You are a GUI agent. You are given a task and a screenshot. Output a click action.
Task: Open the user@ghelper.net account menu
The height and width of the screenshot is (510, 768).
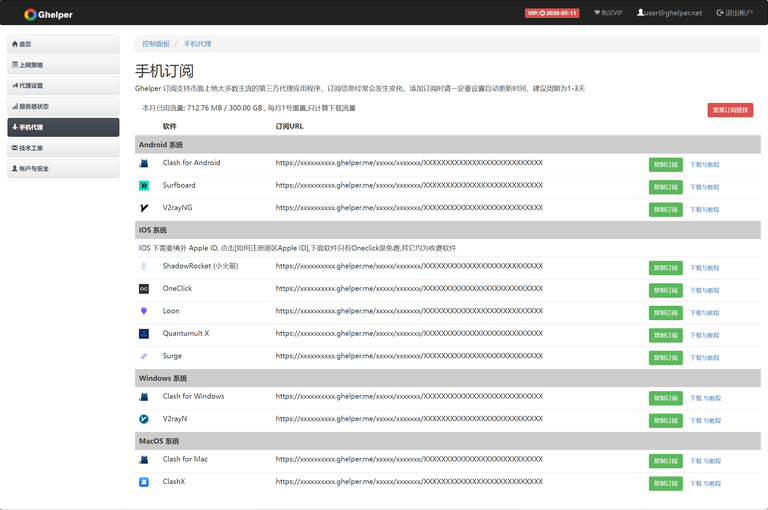[669, 13]
